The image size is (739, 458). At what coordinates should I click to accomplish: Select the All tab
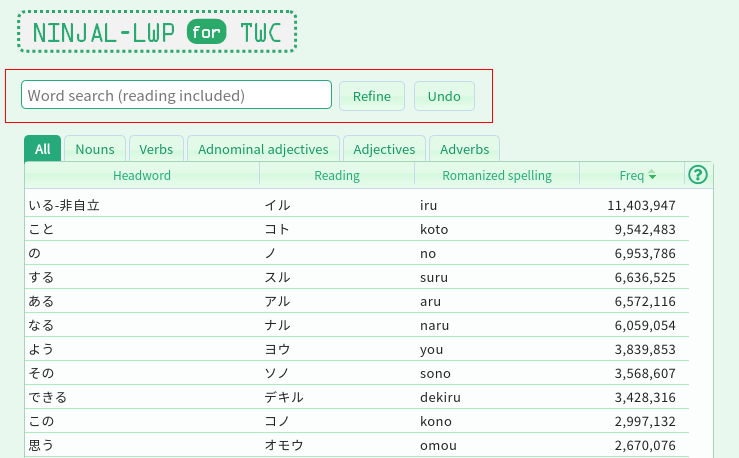pyautogui.click(x=43, y=149)
